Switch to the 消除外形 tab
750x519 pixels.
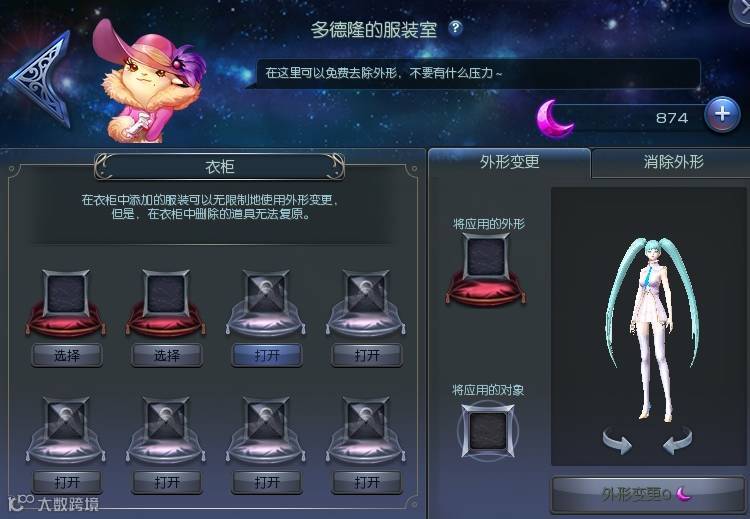[x=673, y=163]
